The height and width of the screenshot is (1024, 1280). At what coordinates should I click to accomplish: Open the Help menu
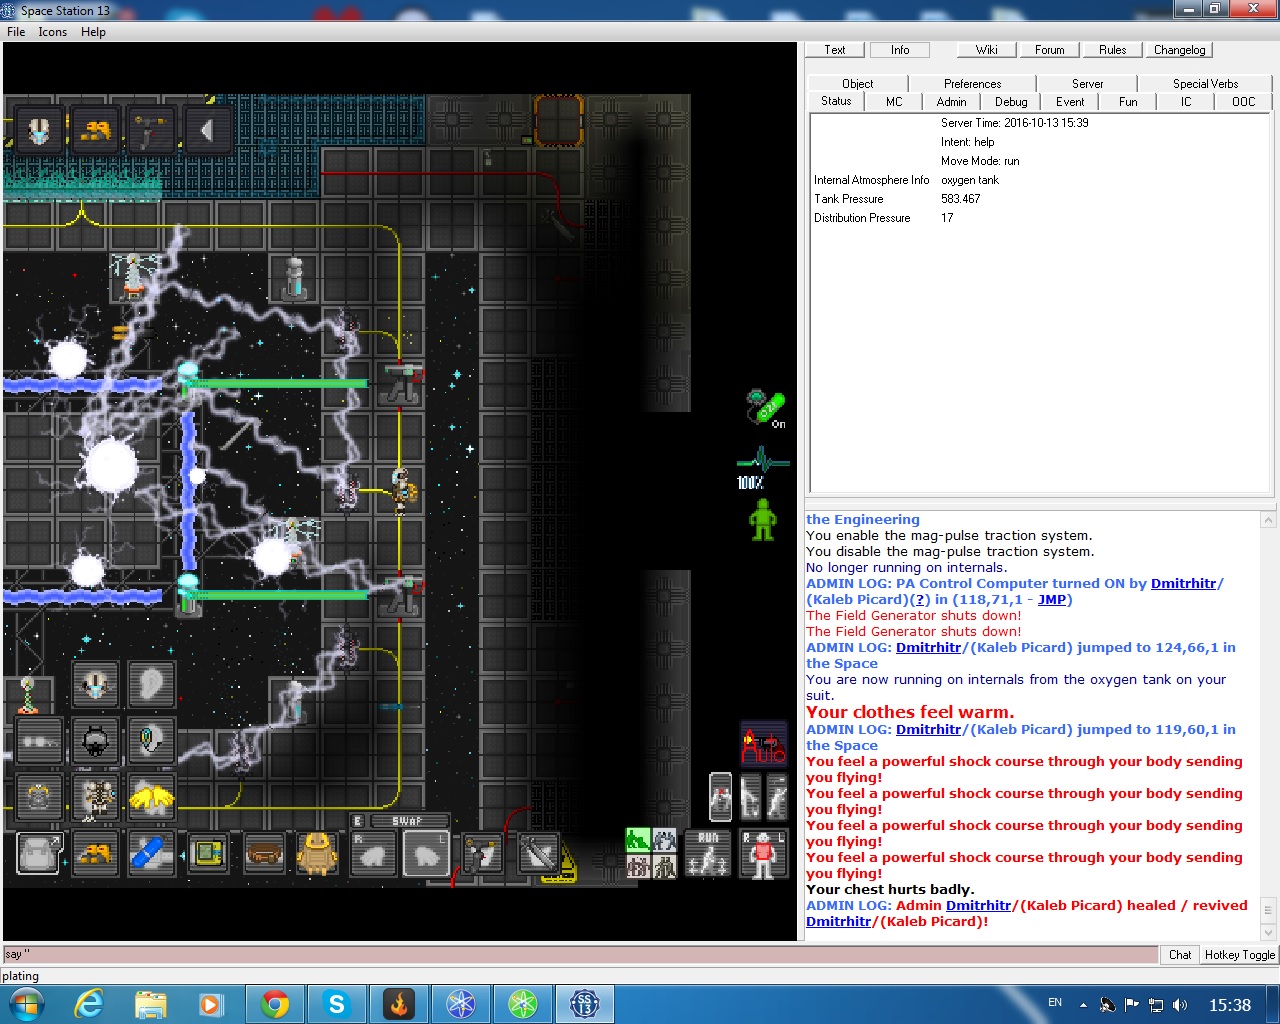tap(93, 32)
